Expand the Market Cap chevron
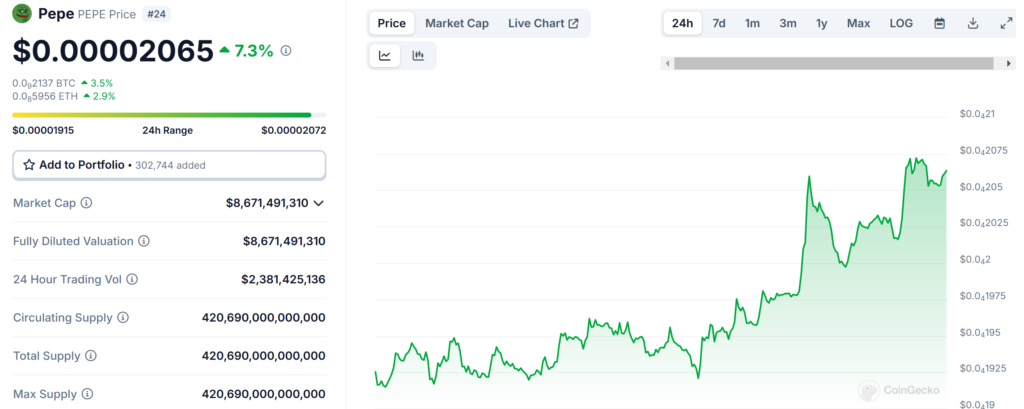1024x409 pixels. coord(319,203)
